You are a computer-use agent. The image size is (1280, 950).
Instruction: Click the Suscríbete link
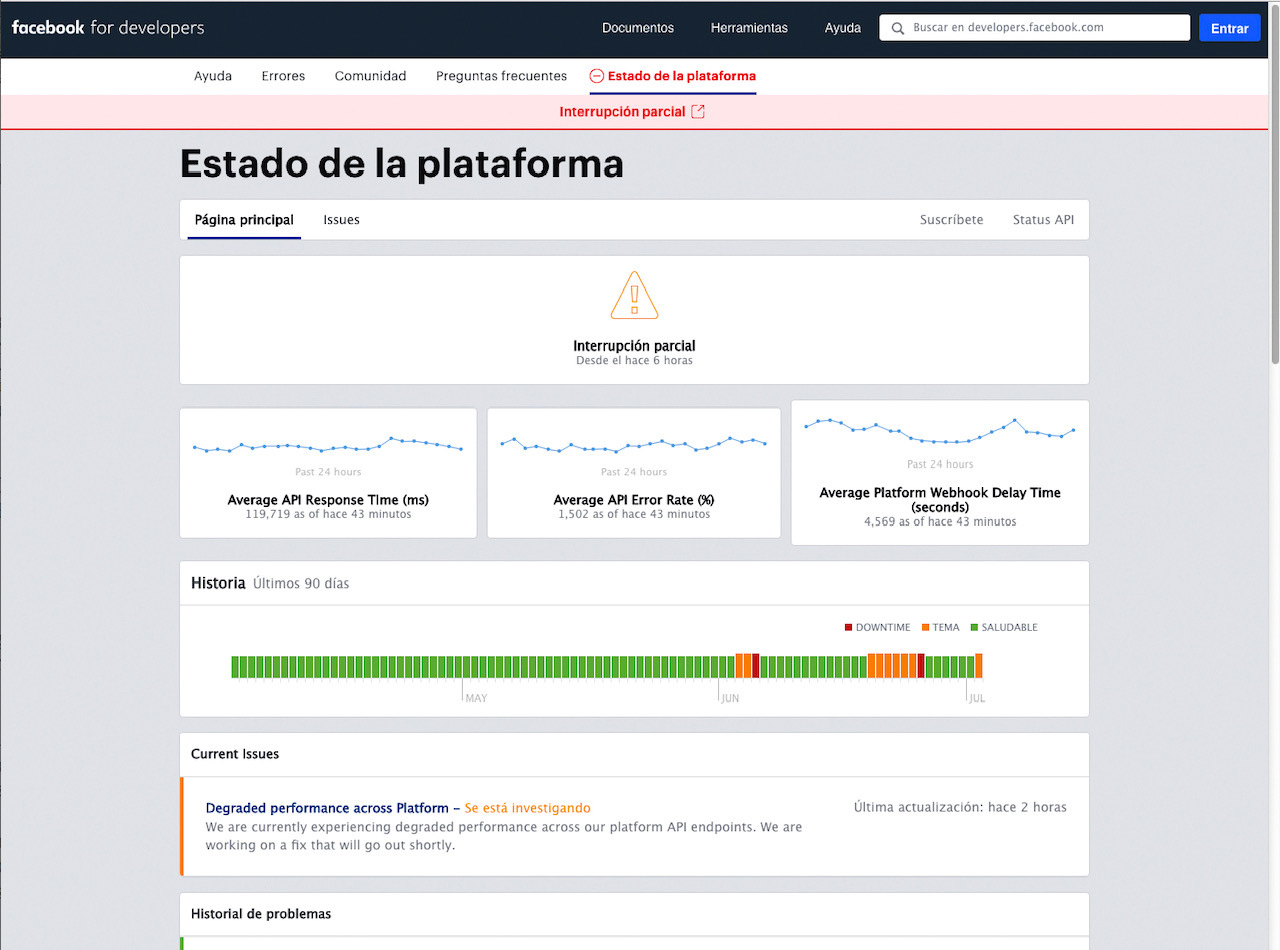[951, 219]
